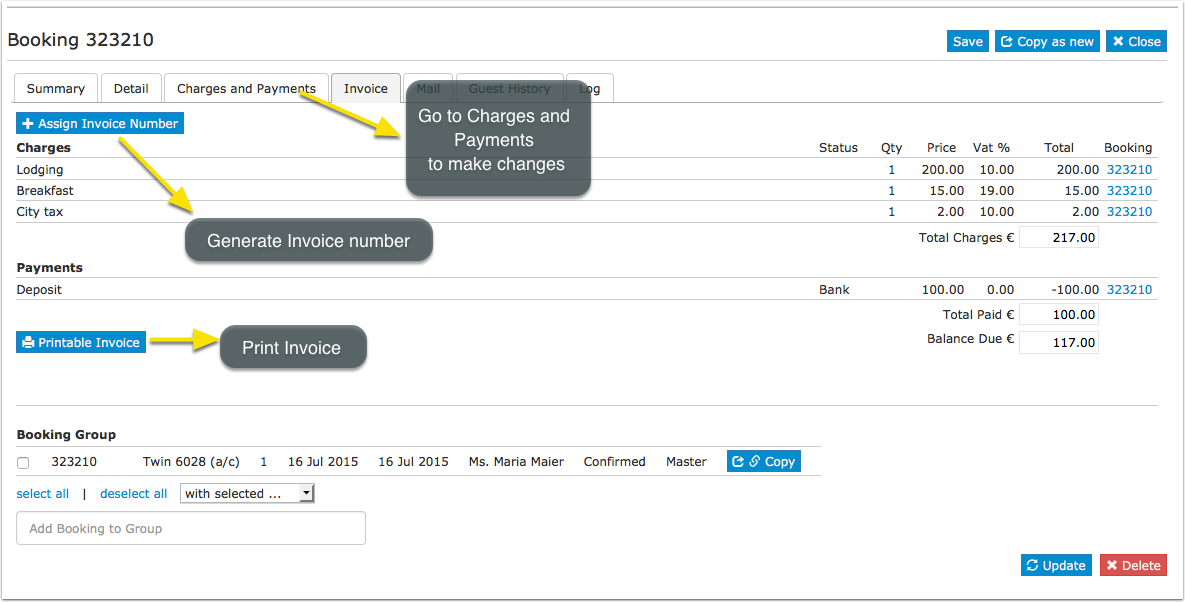Check the booking 323210 group checkbox
Viewport: 1185px width, 602px height.
pos(23,462)
